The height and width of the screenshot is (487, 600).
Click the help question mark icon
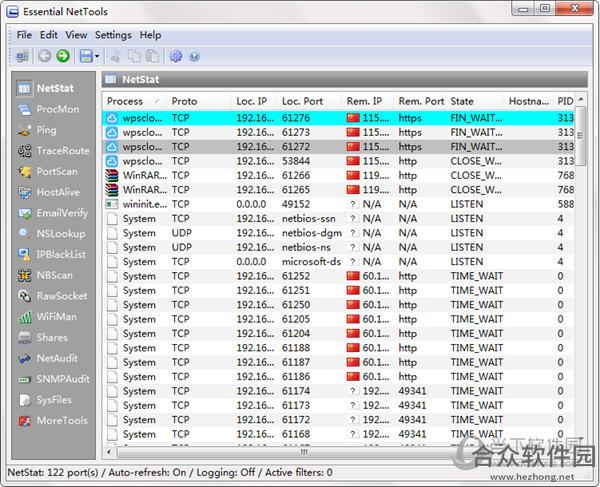(194, 56)
